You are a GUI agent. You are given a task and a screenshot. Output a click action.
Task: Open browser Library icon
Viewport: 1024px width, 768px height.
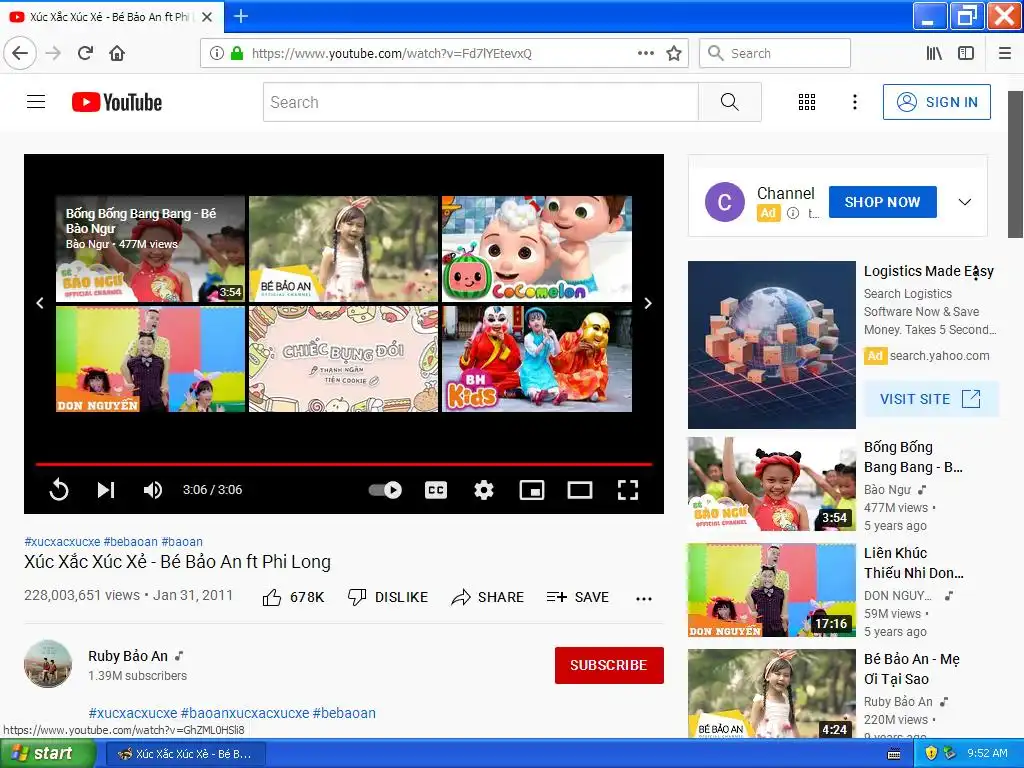(x=935, y=53)
